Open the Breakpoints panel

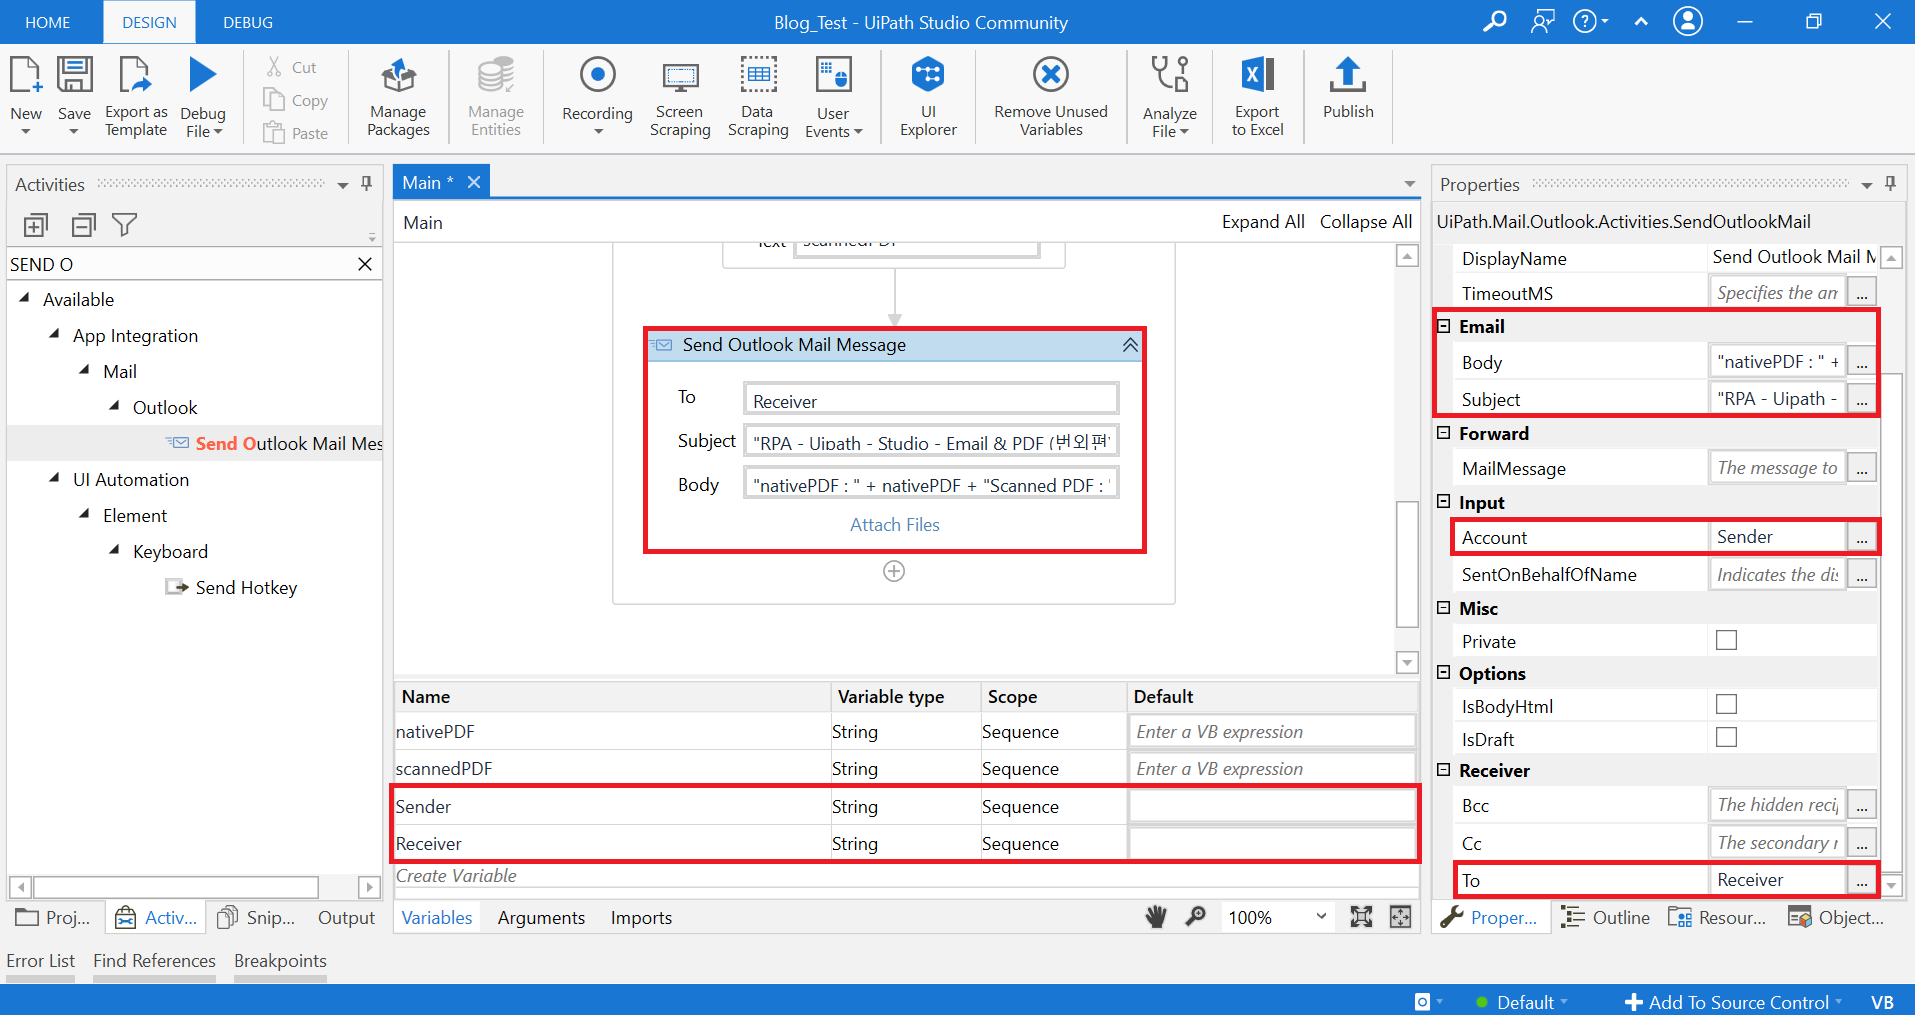pyautogui.click(x=280, y=960)
